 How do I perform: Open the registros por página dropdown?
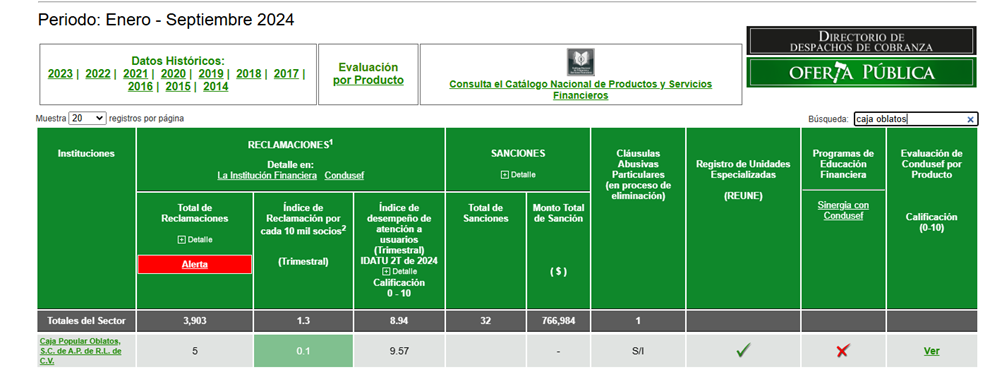click(88, 119)
